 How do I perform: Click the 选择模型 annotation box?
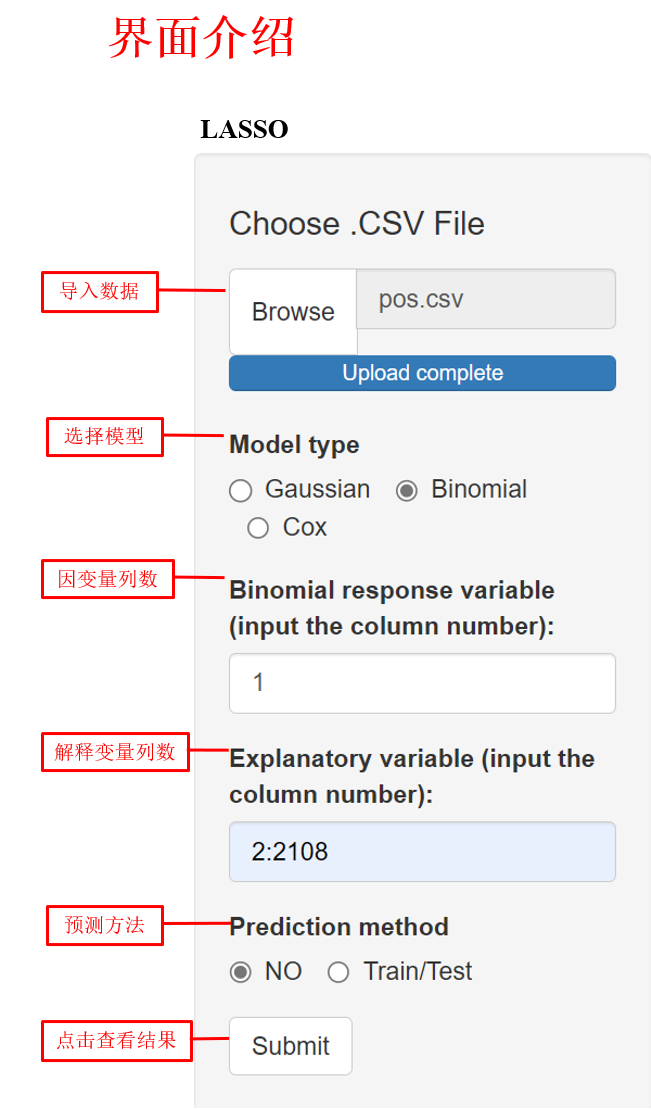click(105, 436)
